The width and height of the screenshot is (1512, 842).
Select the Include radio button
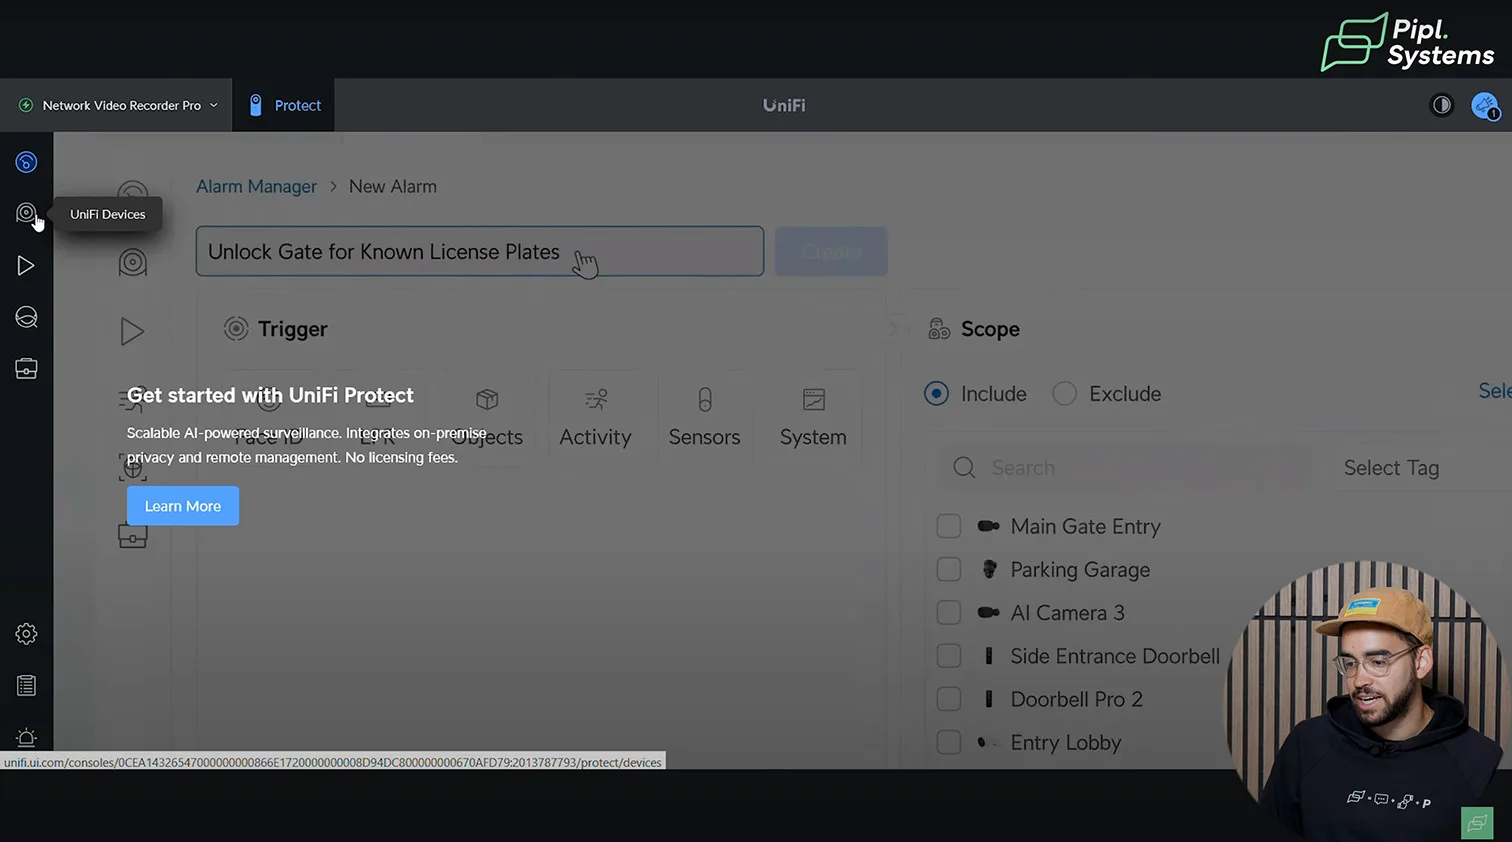(936, 394)
